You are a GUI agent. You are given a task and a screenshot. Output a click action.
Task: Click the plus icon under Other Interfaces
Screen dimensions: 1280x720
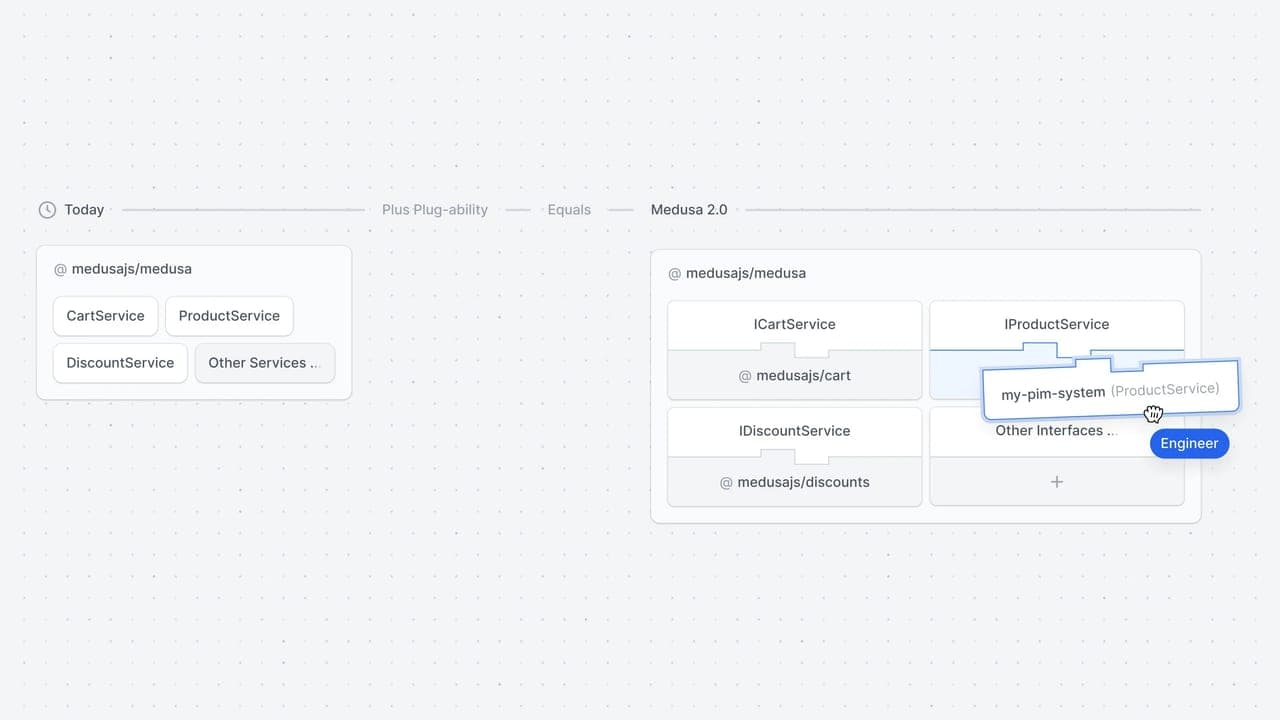pyautogui.click(x=1057, y=482)
